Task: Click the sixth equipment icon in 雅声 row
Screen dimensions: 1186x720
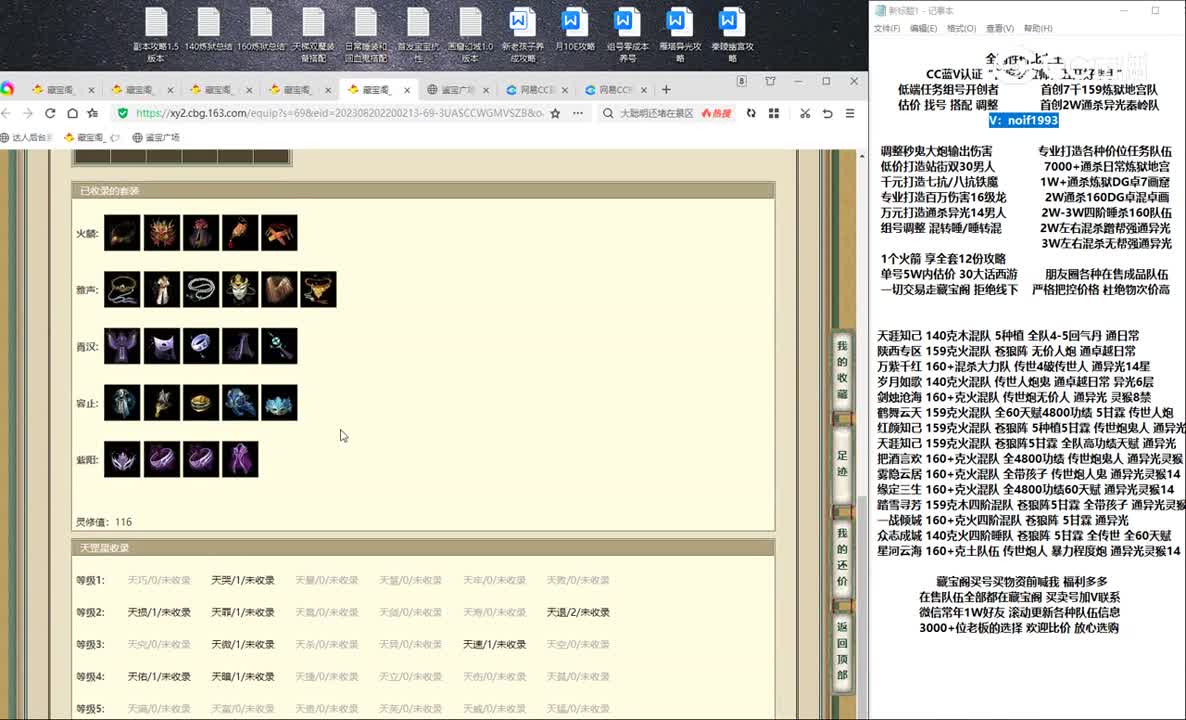Action: [x=318, y=290]
